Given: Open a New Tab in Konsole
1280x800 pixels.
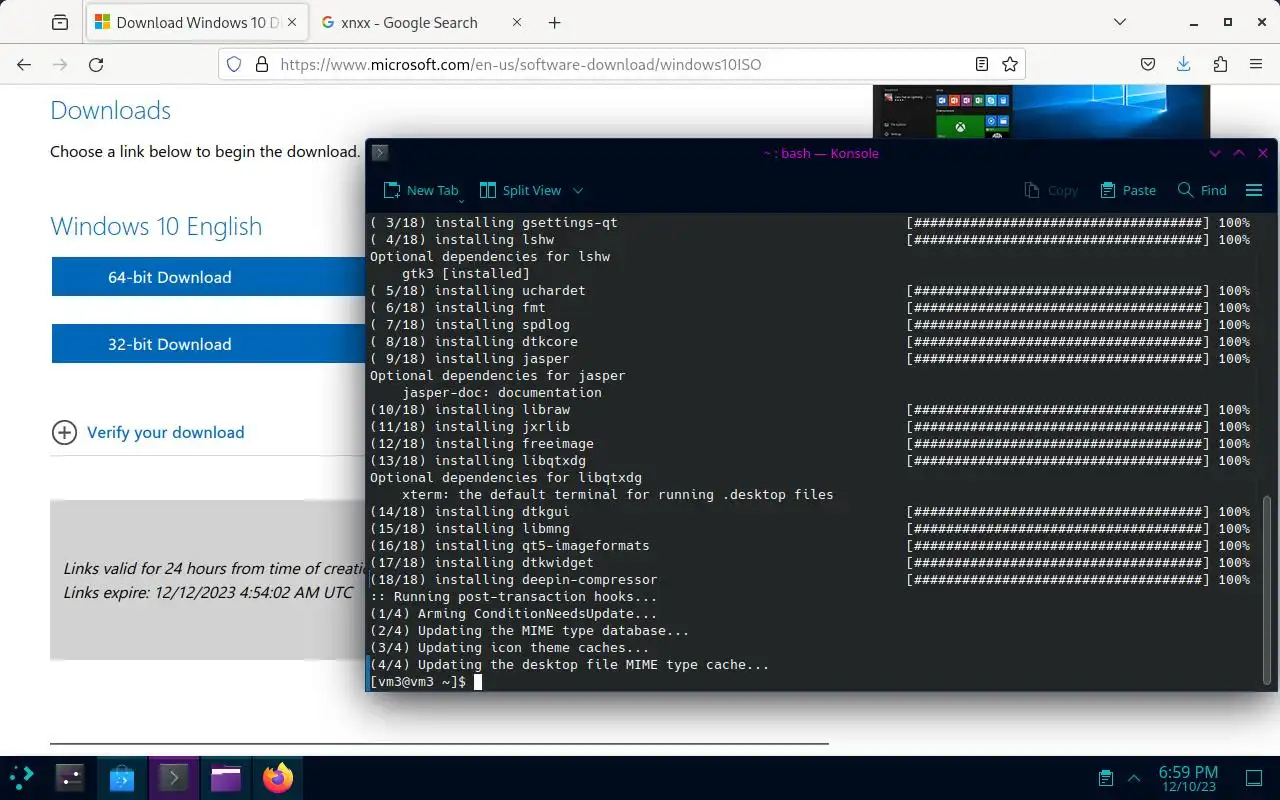Looking at the screenshot, I should tap(421, 190).
